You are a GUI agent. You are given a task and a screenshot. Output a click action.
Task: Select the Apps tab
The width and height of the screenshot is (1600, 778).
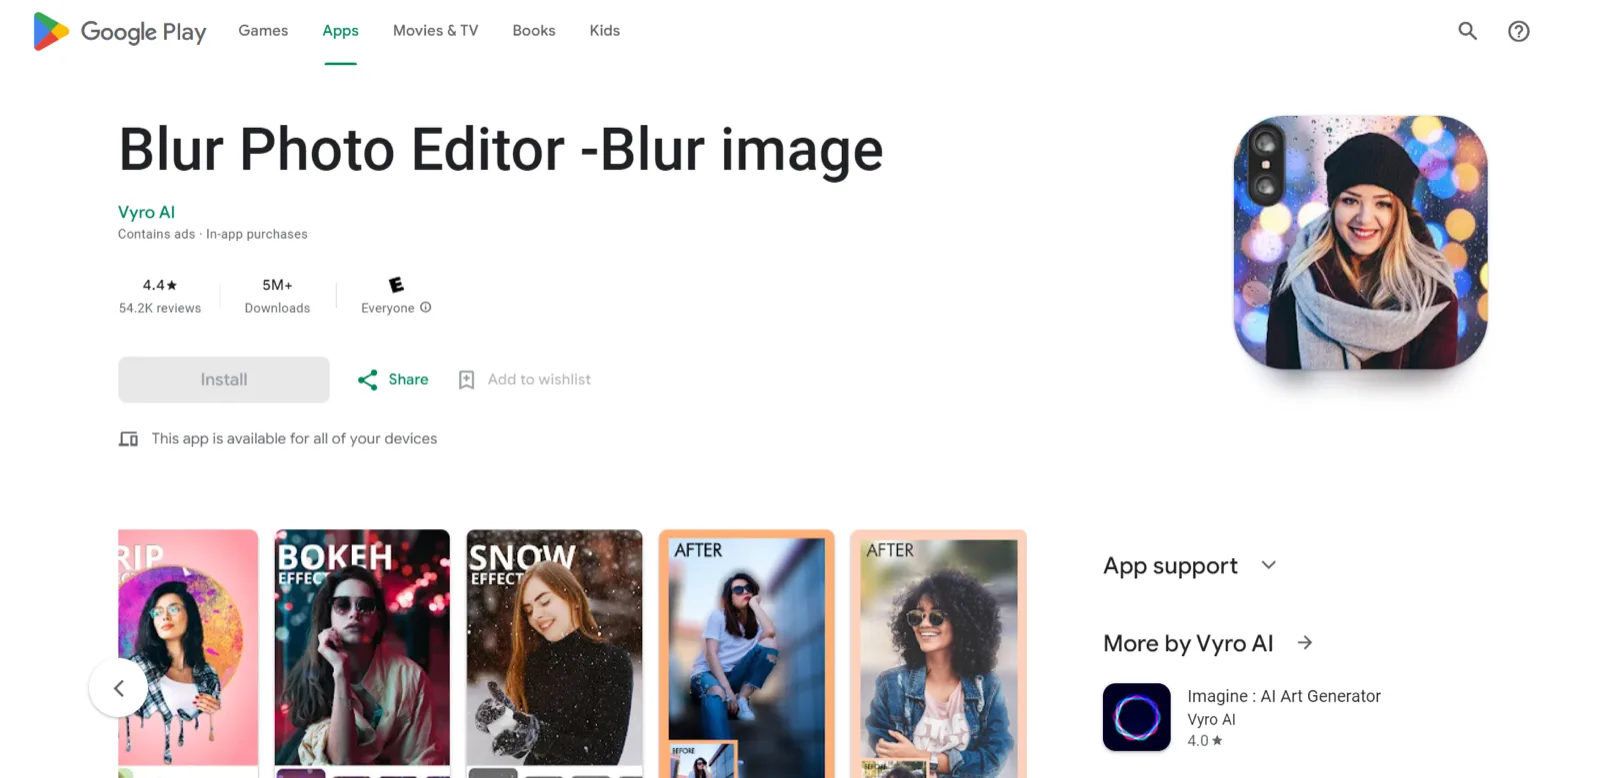click(340, 31)
